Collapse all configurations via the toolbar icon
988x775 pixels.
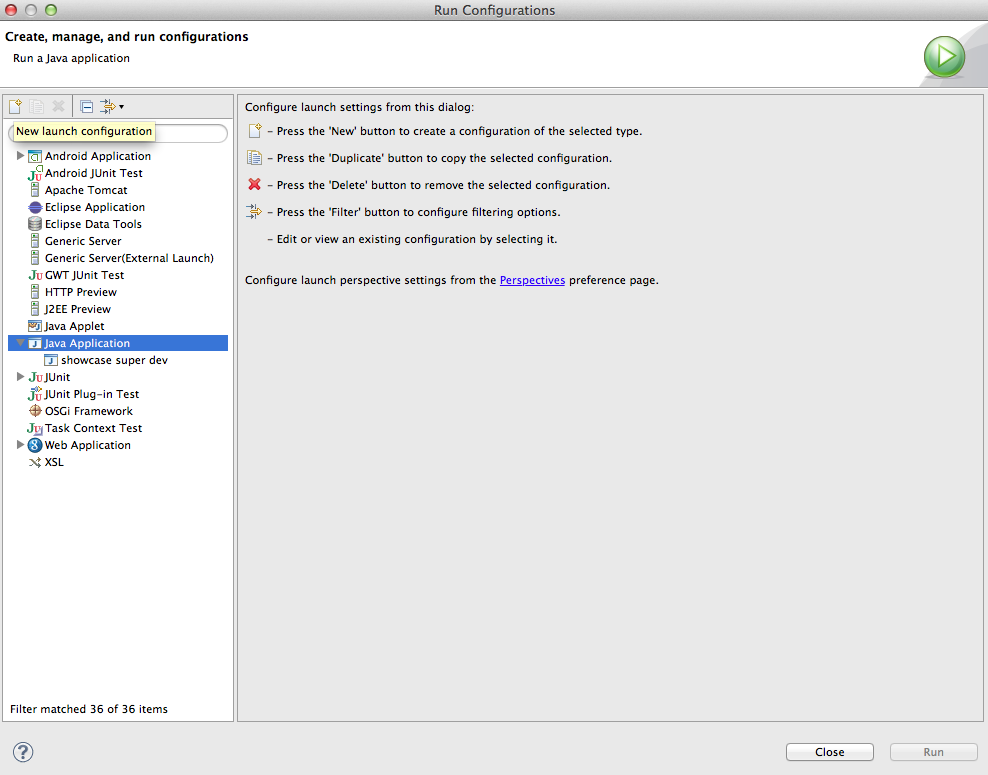(87, 106)
